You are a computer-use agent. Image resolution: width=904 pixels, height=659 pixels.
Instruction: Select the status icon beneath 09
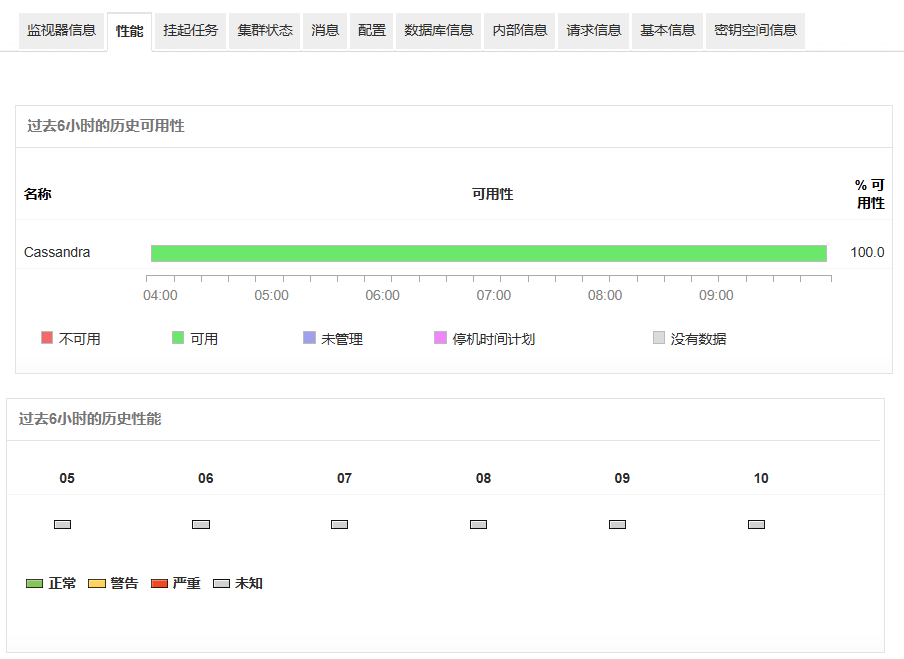coord(617,524)
